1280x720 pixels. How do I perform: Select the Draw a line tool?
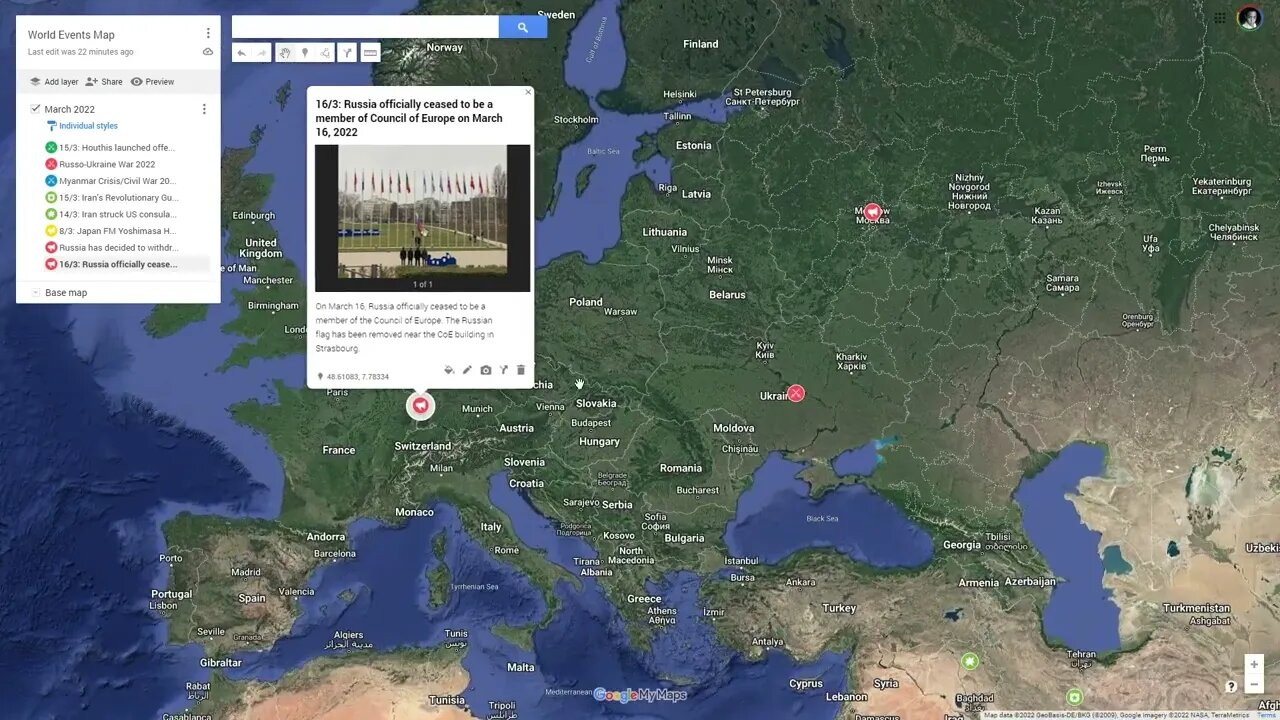coord(325,53)
